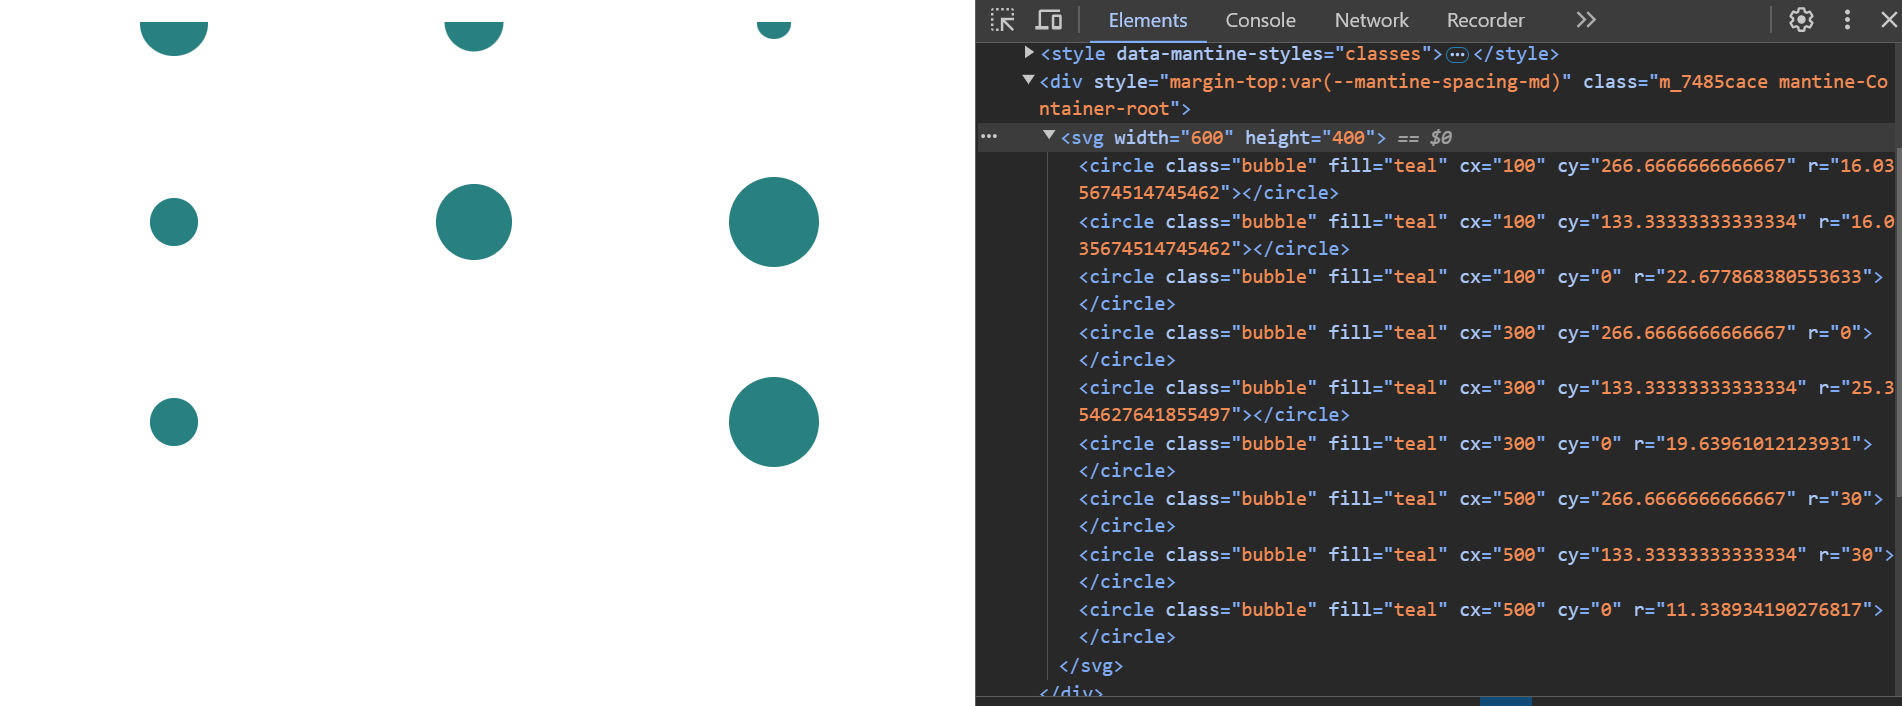This screenshot has width=1902, height=706.
Task: Select circle cx 100 cy 133.33 element
Action: pyautogui.click(x=1486, y=235)
